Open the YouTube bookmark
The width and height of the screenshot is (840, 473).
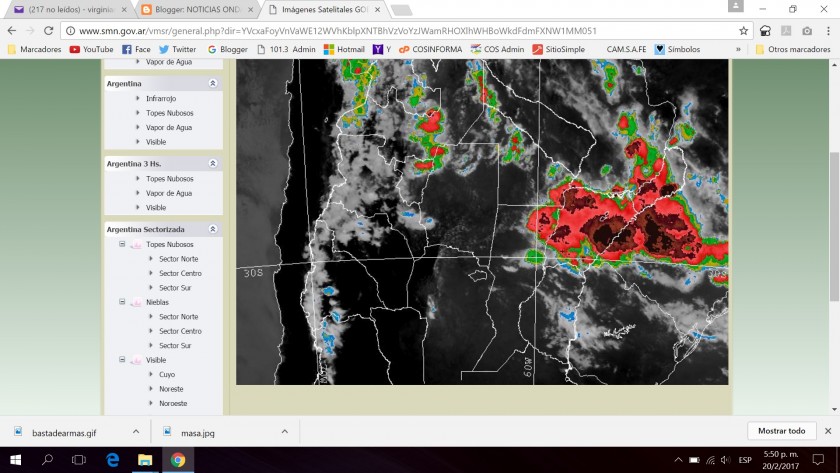click(x=90, y=49)
